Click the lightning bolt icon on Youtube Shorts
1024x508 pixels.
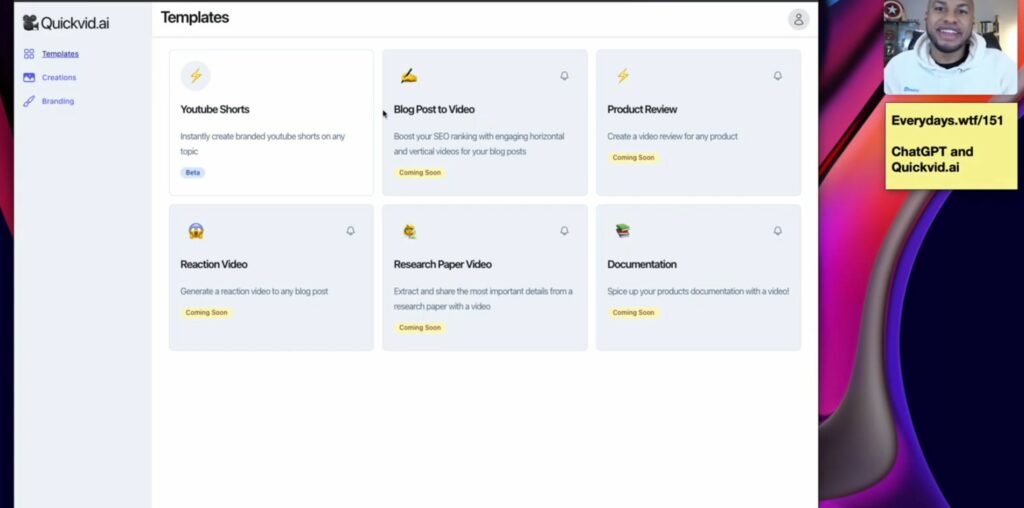[x=195, y=76]
